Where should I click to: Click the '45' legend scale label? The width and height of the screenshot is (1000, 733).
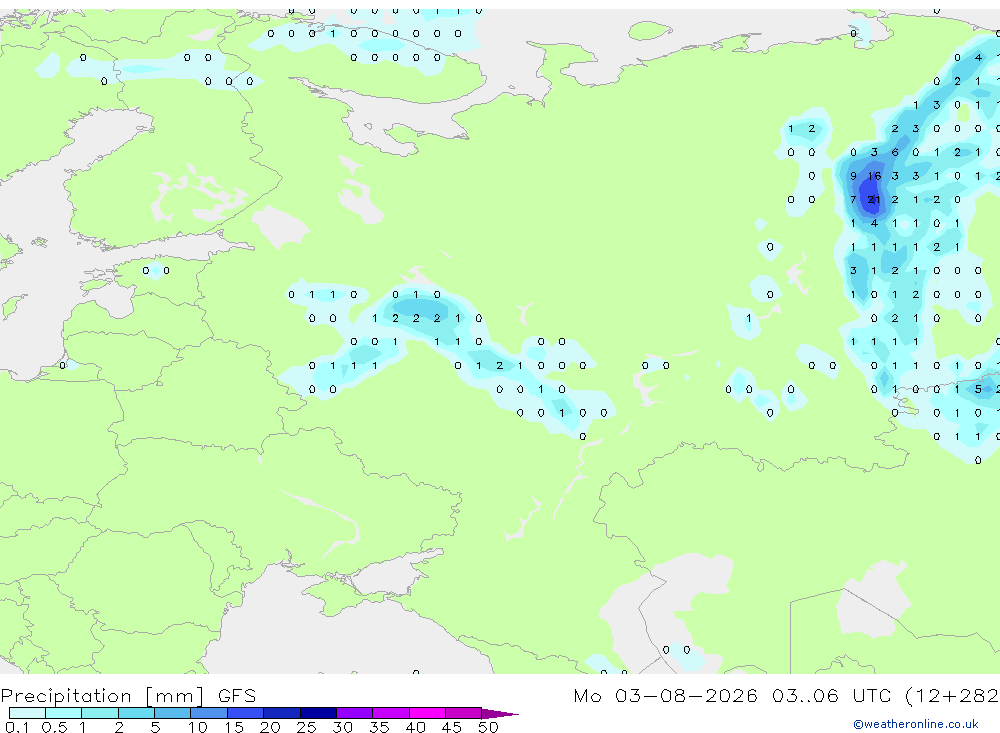[452, 727]
